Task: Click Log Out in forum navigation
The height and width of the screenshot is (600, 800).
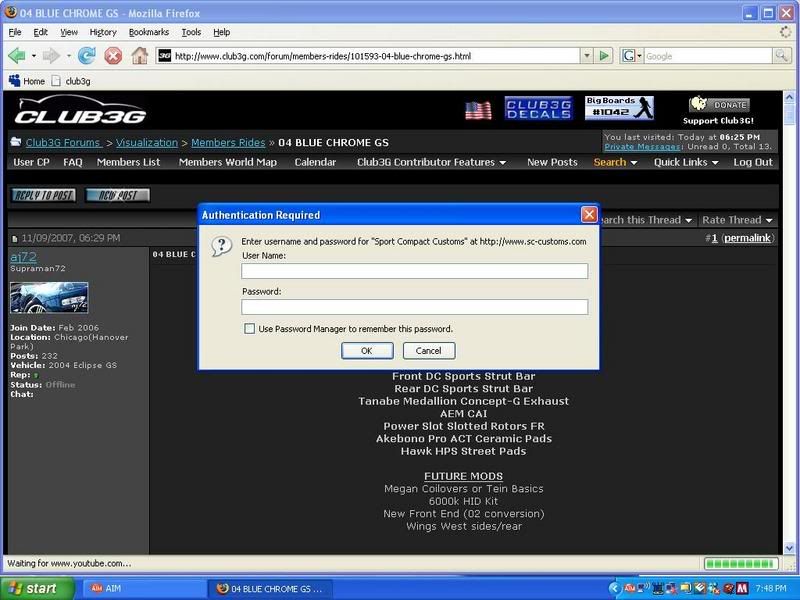Action: pyautogui.click(x=753, y=162)
